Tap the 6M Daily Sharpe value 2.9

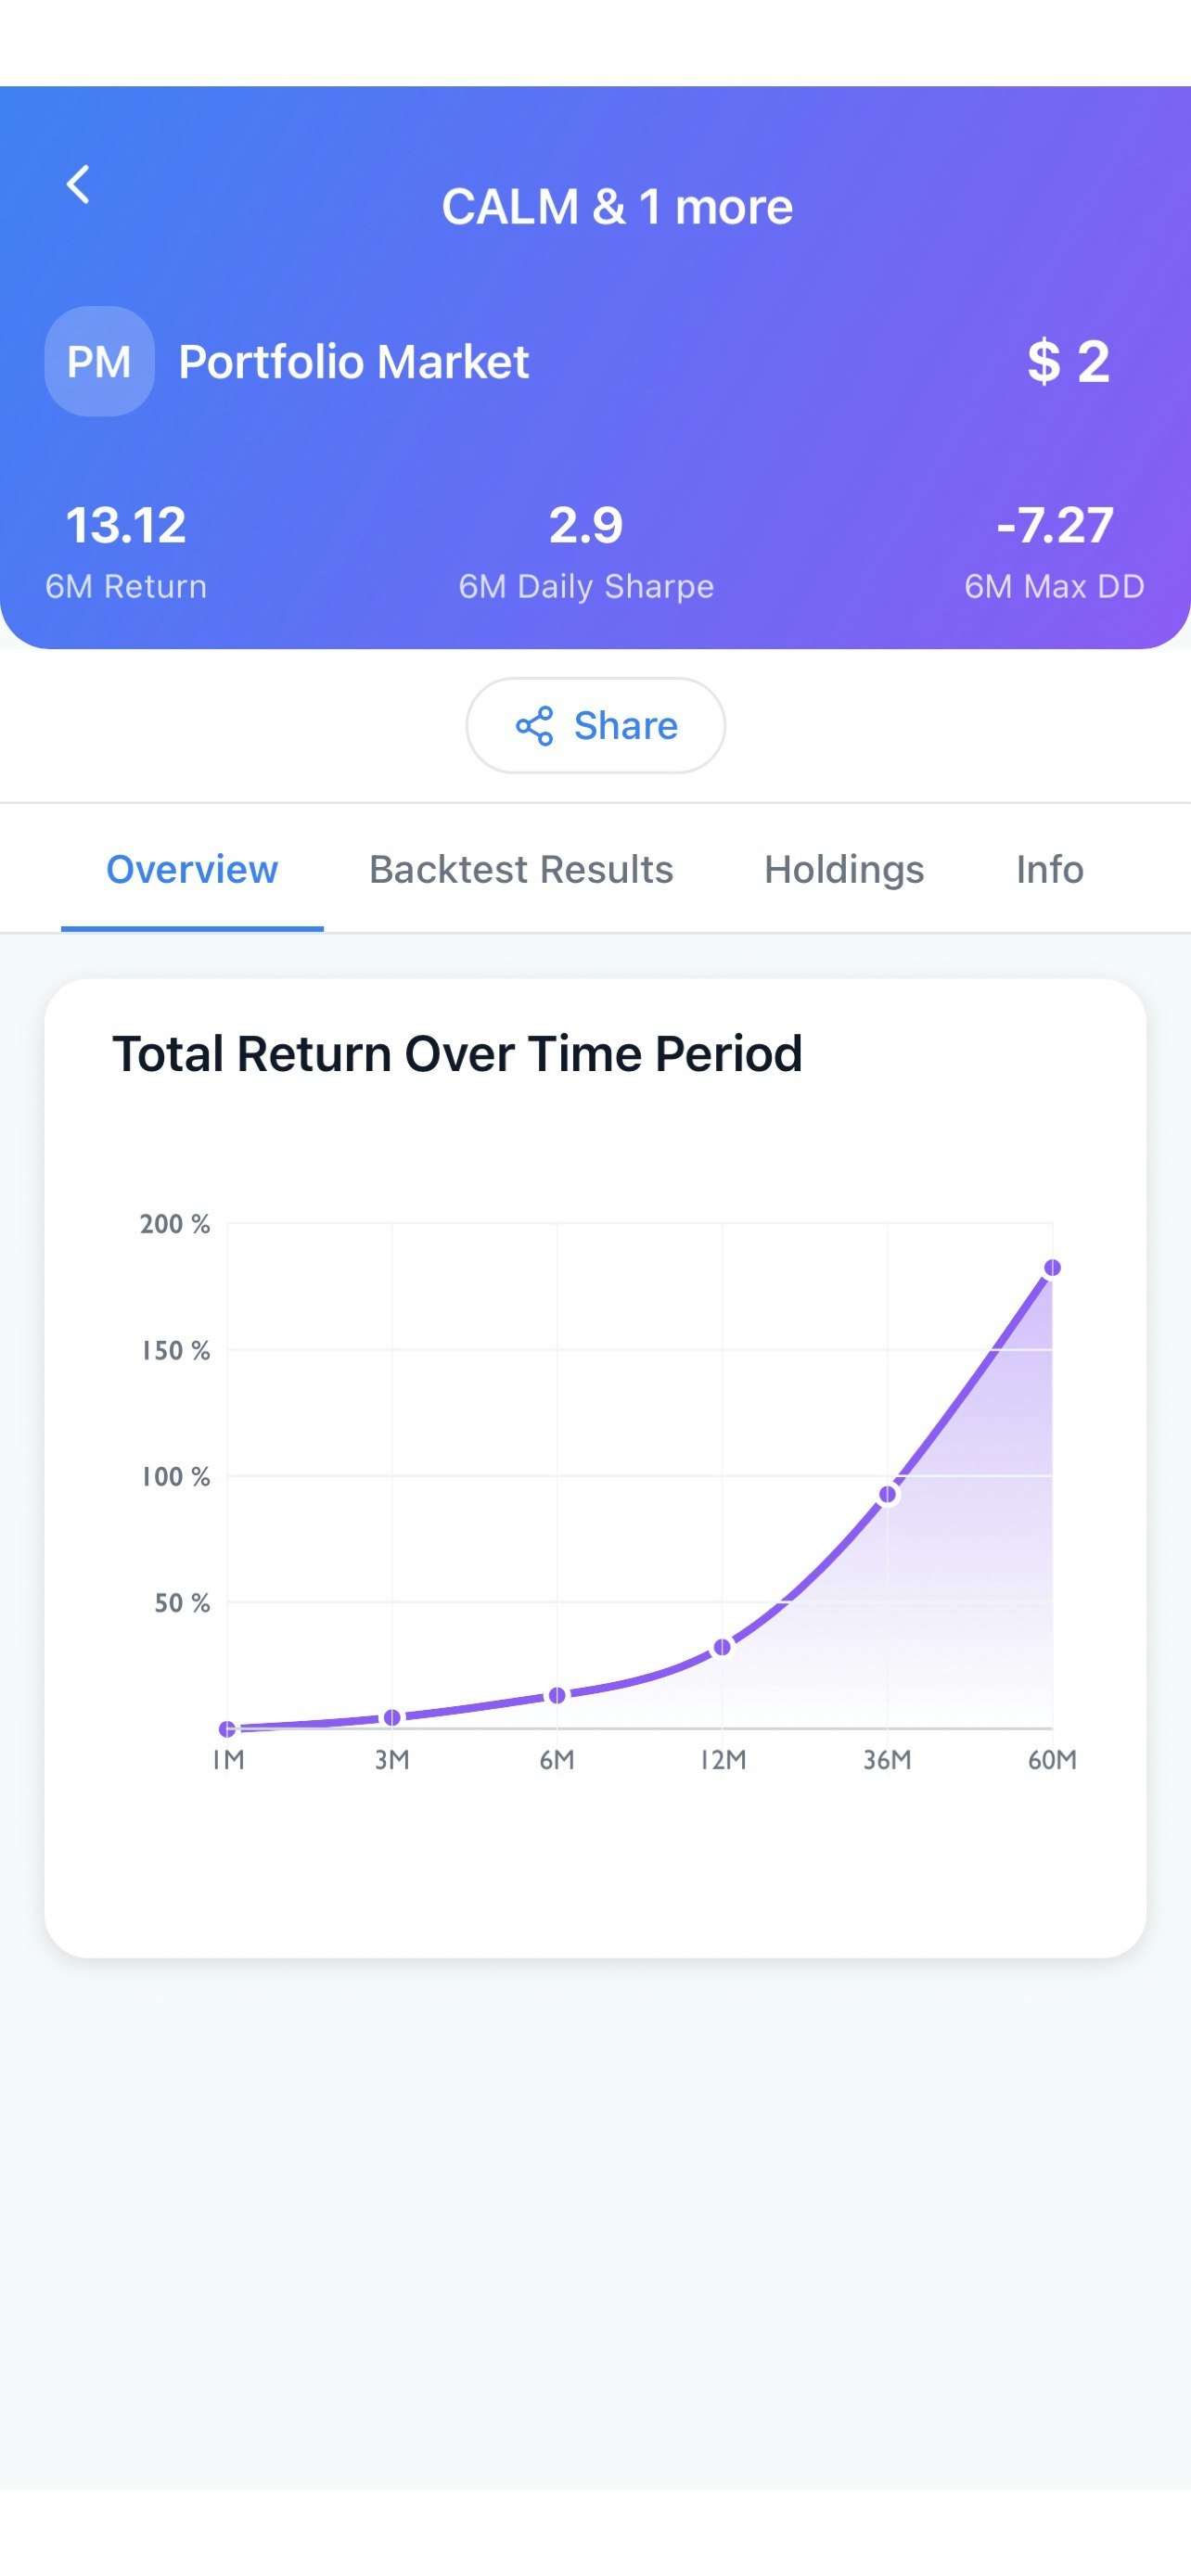point(586,524)
